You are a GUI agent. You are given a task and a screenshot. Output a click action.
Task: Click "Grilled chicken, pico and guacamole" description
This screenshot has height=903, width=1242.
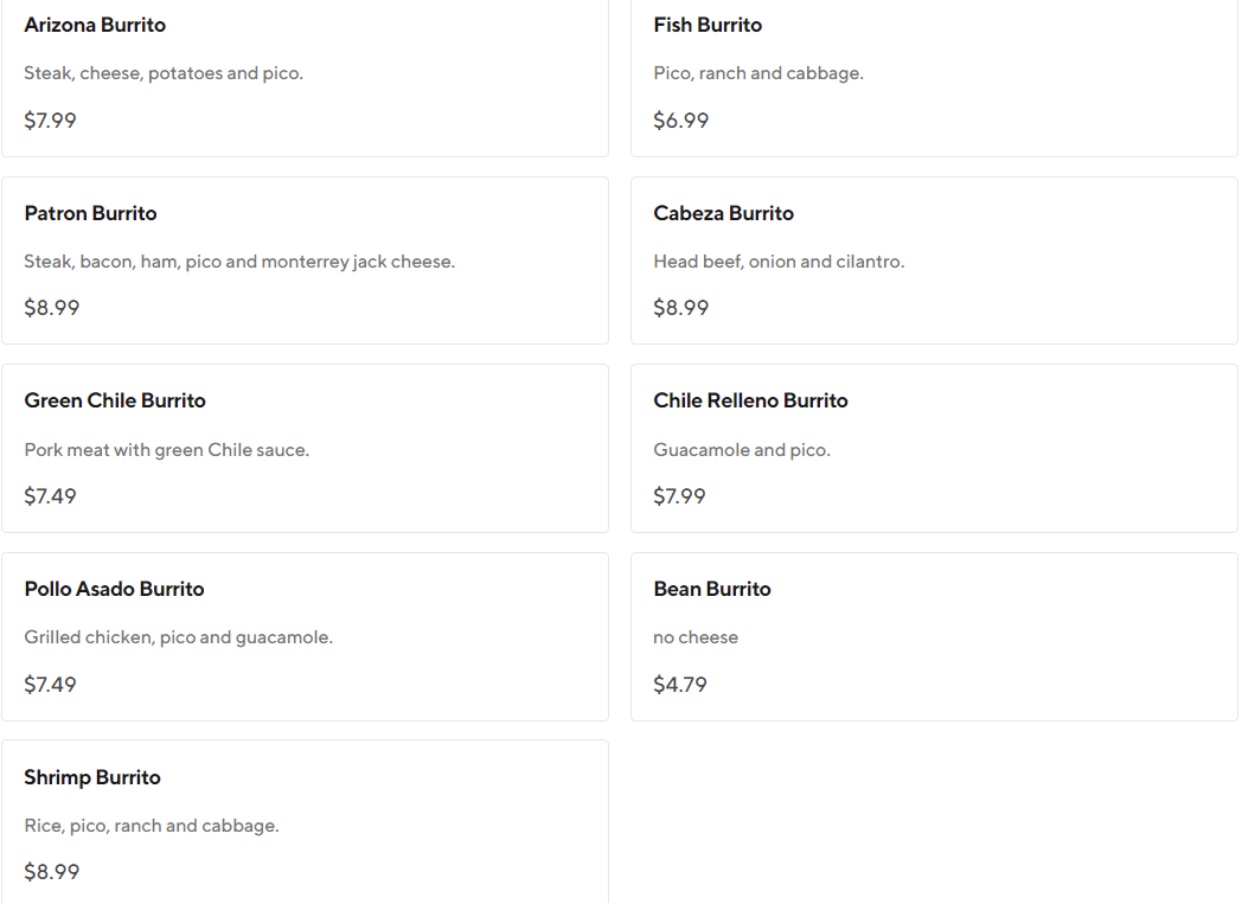pyautogui.click(x=178, y=638)
